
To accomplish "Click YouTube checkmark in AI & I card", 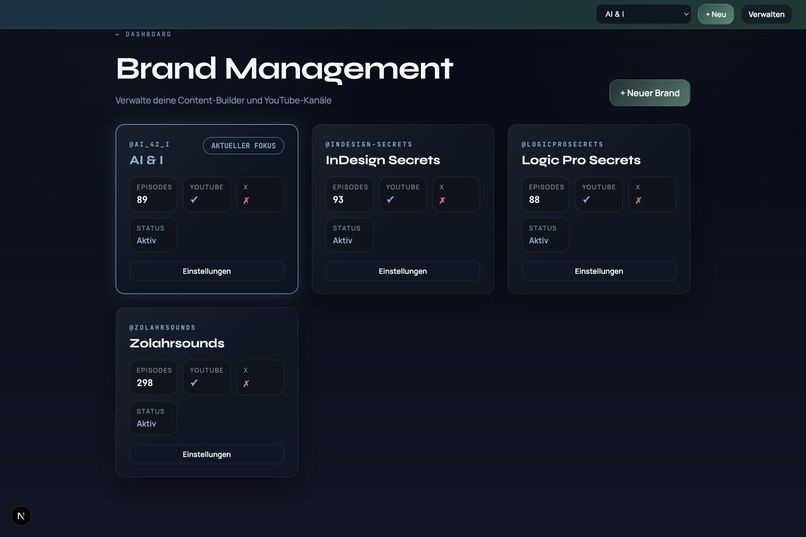I will pyautogui.click(x=194, y=200).
